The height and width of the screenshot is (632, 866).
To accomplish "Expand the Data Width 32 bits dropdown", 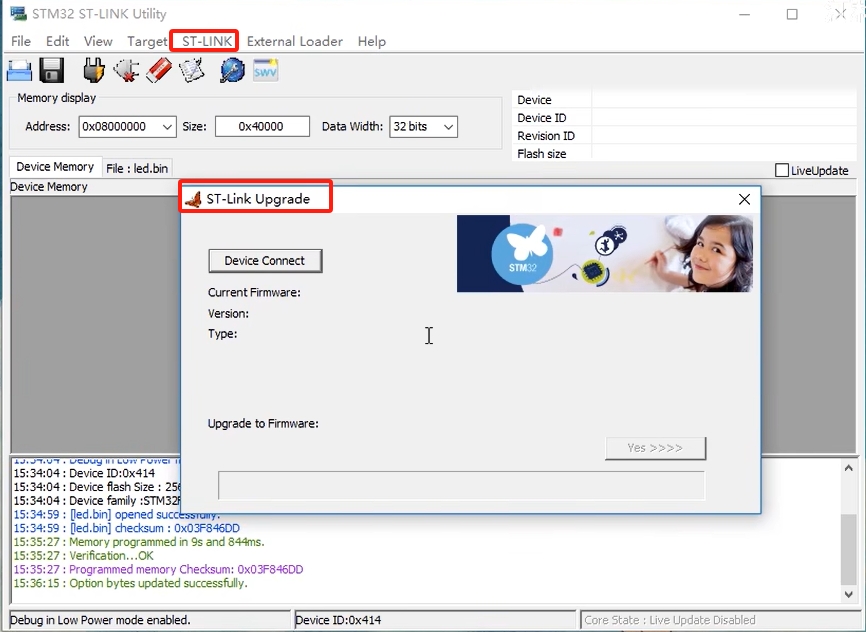I will tap(448, 127).
